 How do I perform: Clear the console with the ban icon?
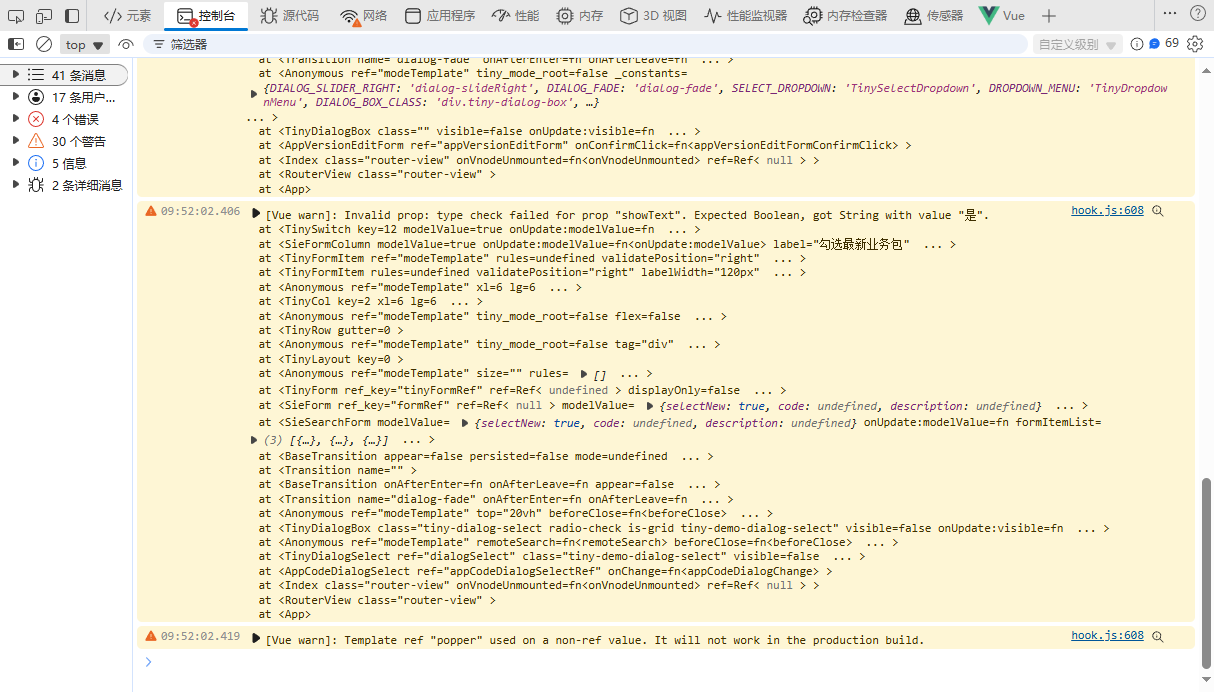point(44,44)
